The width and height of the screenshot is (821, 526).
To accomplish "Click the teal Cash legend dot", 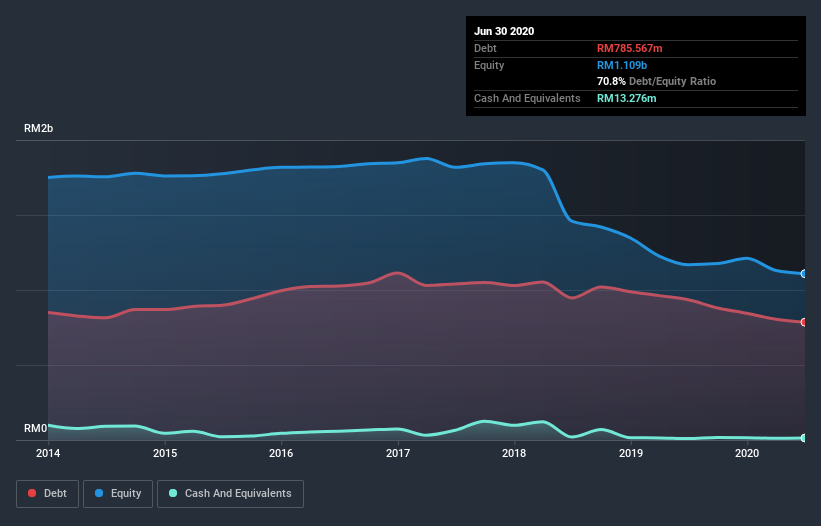I will 173,493.
